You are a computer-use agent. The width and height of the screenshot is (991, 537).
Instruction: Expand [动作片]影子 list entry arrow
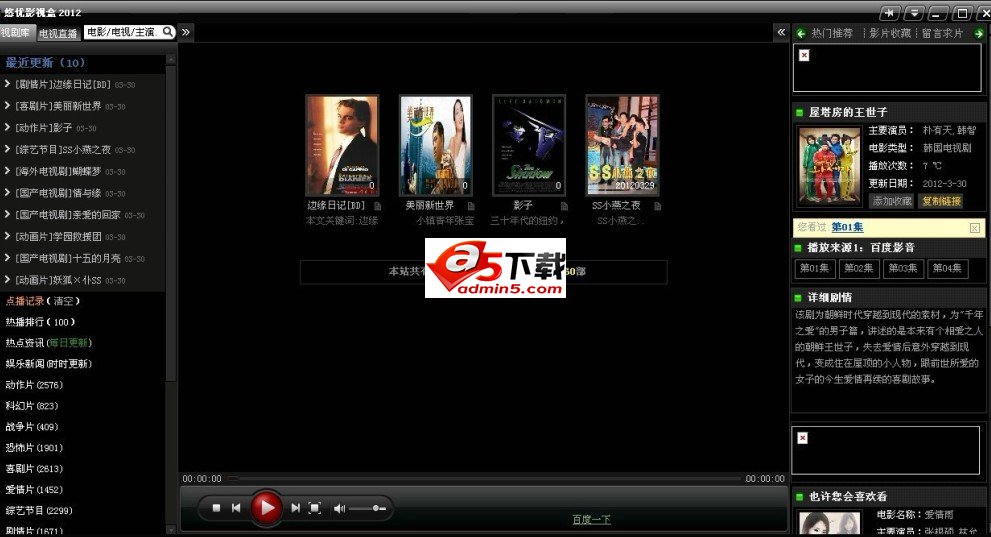click(7, 127)
